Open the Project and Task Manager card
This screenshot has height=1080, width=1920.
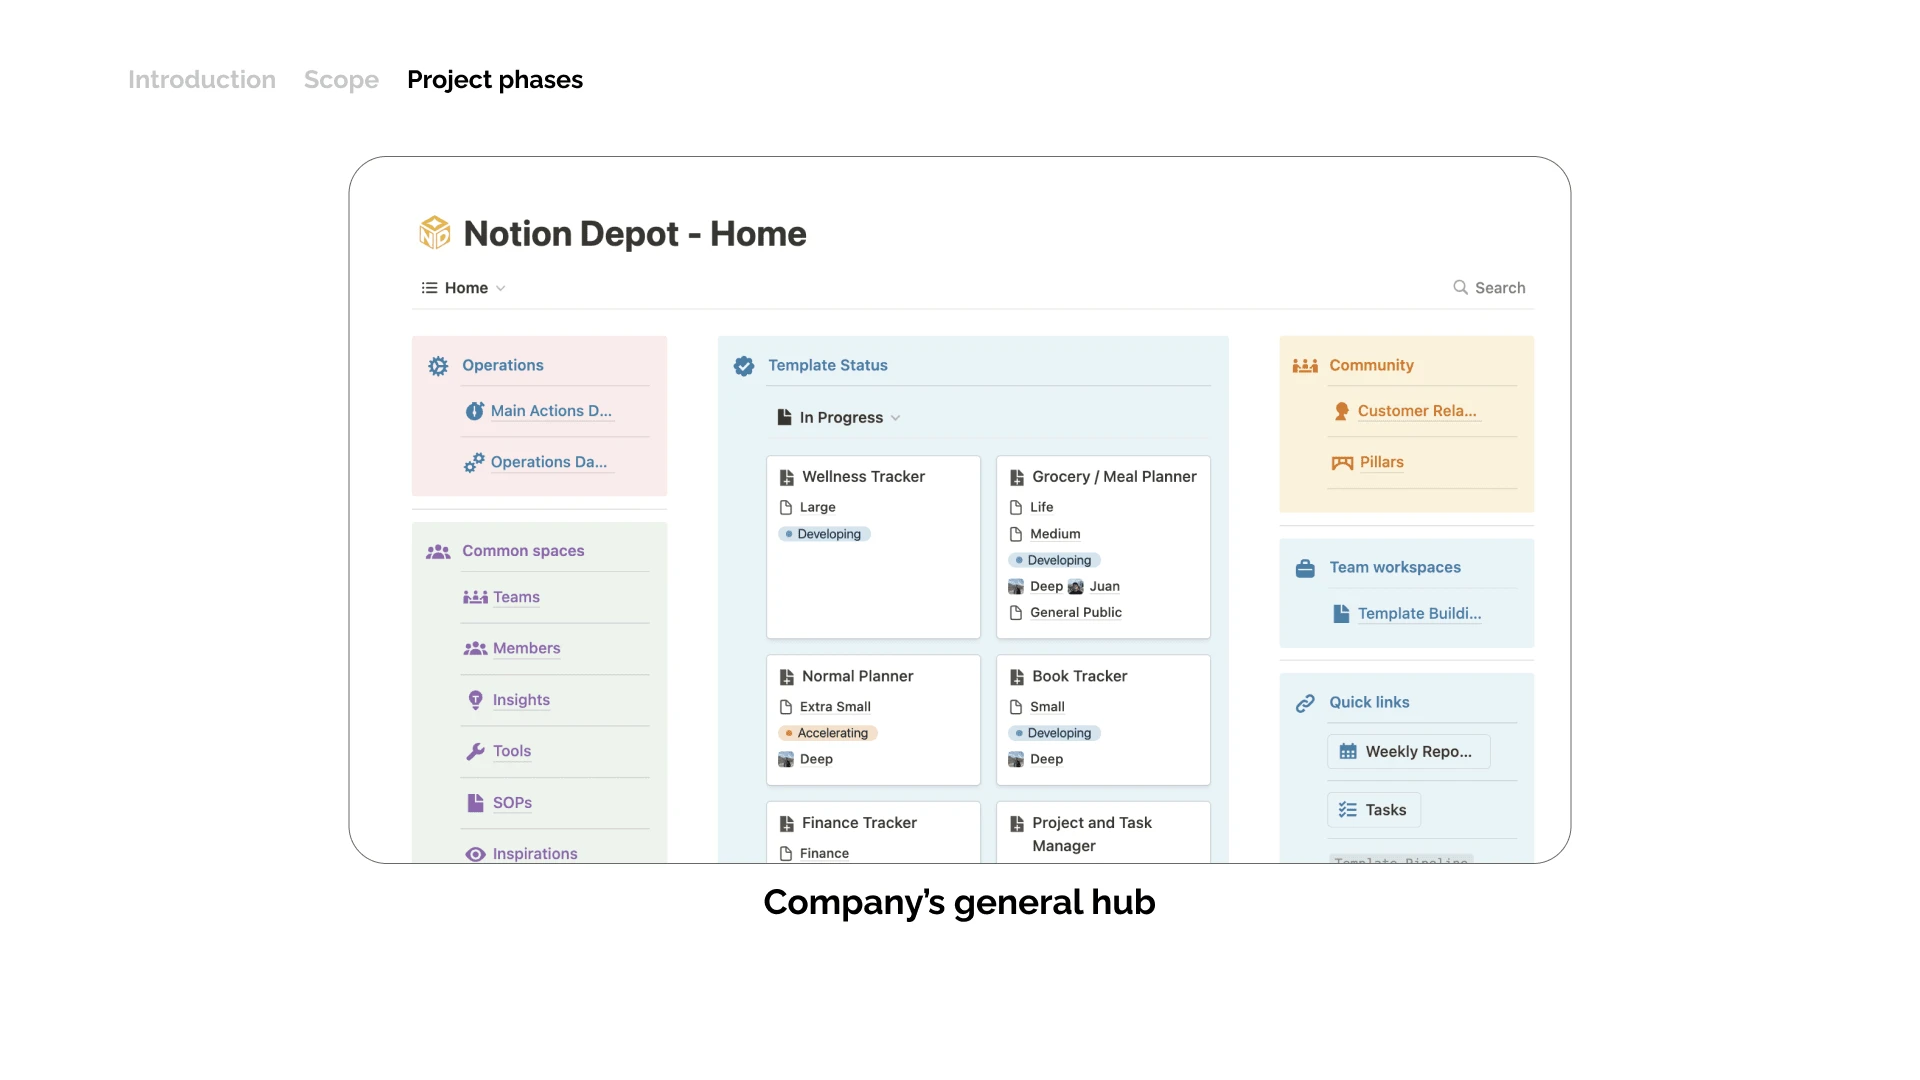[1103, 832]
